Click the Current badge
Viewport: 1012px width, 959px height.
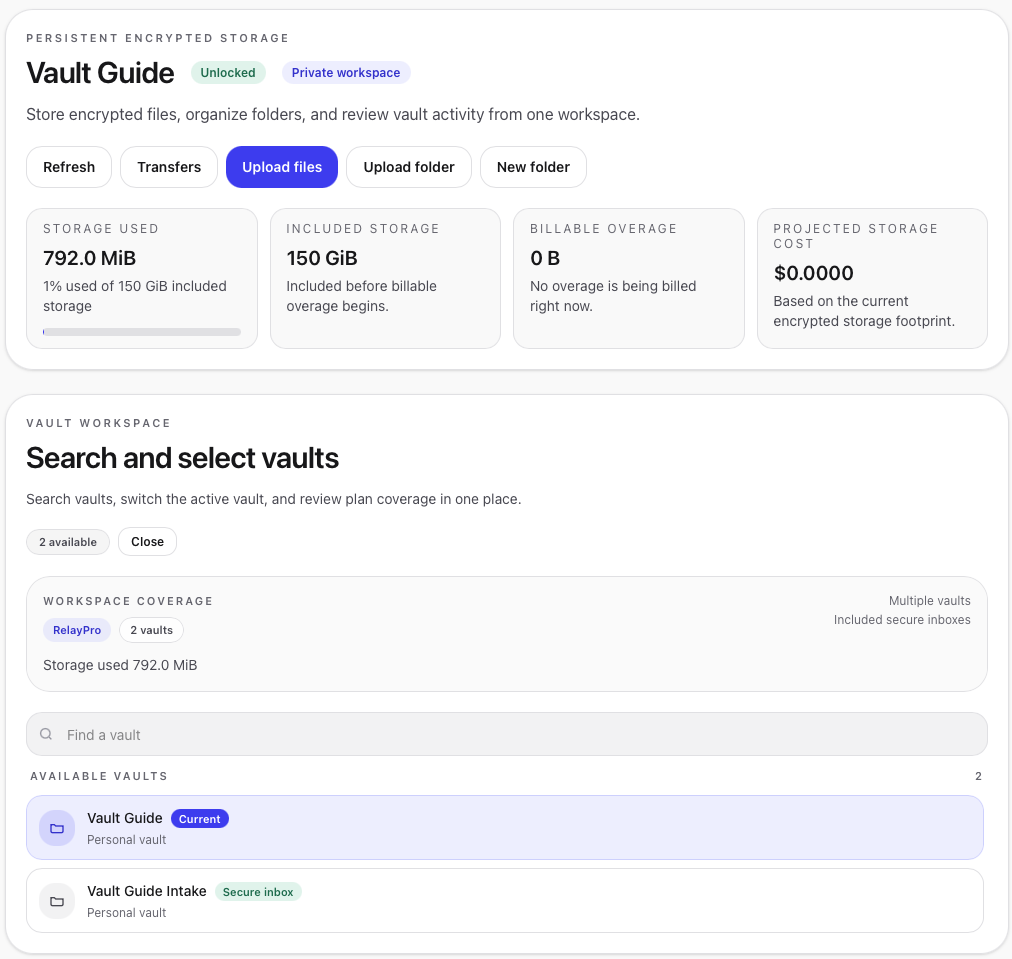[x=199, y=819]
